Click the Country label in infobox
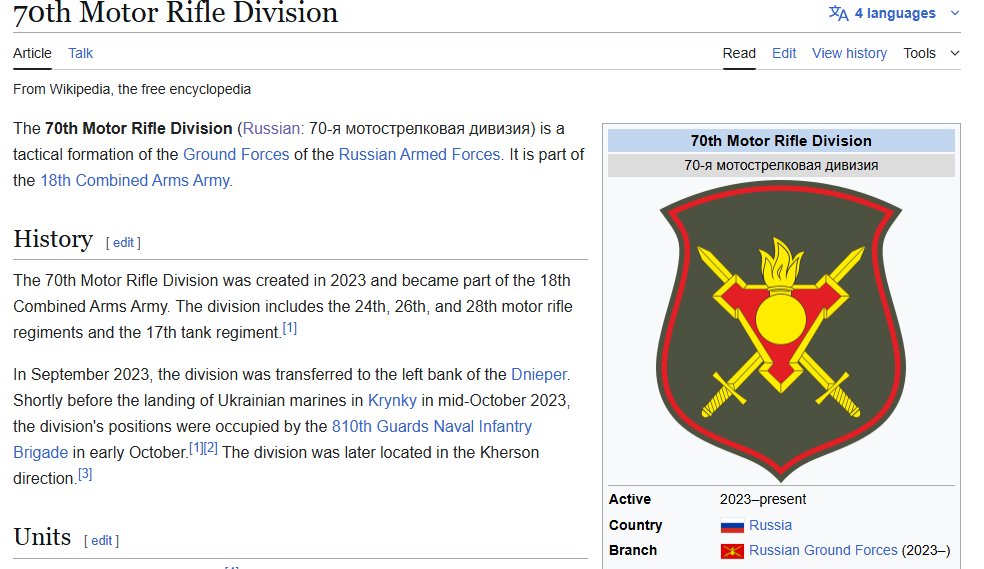The width and height of the screenshot is (984, 569). (635, 525)
